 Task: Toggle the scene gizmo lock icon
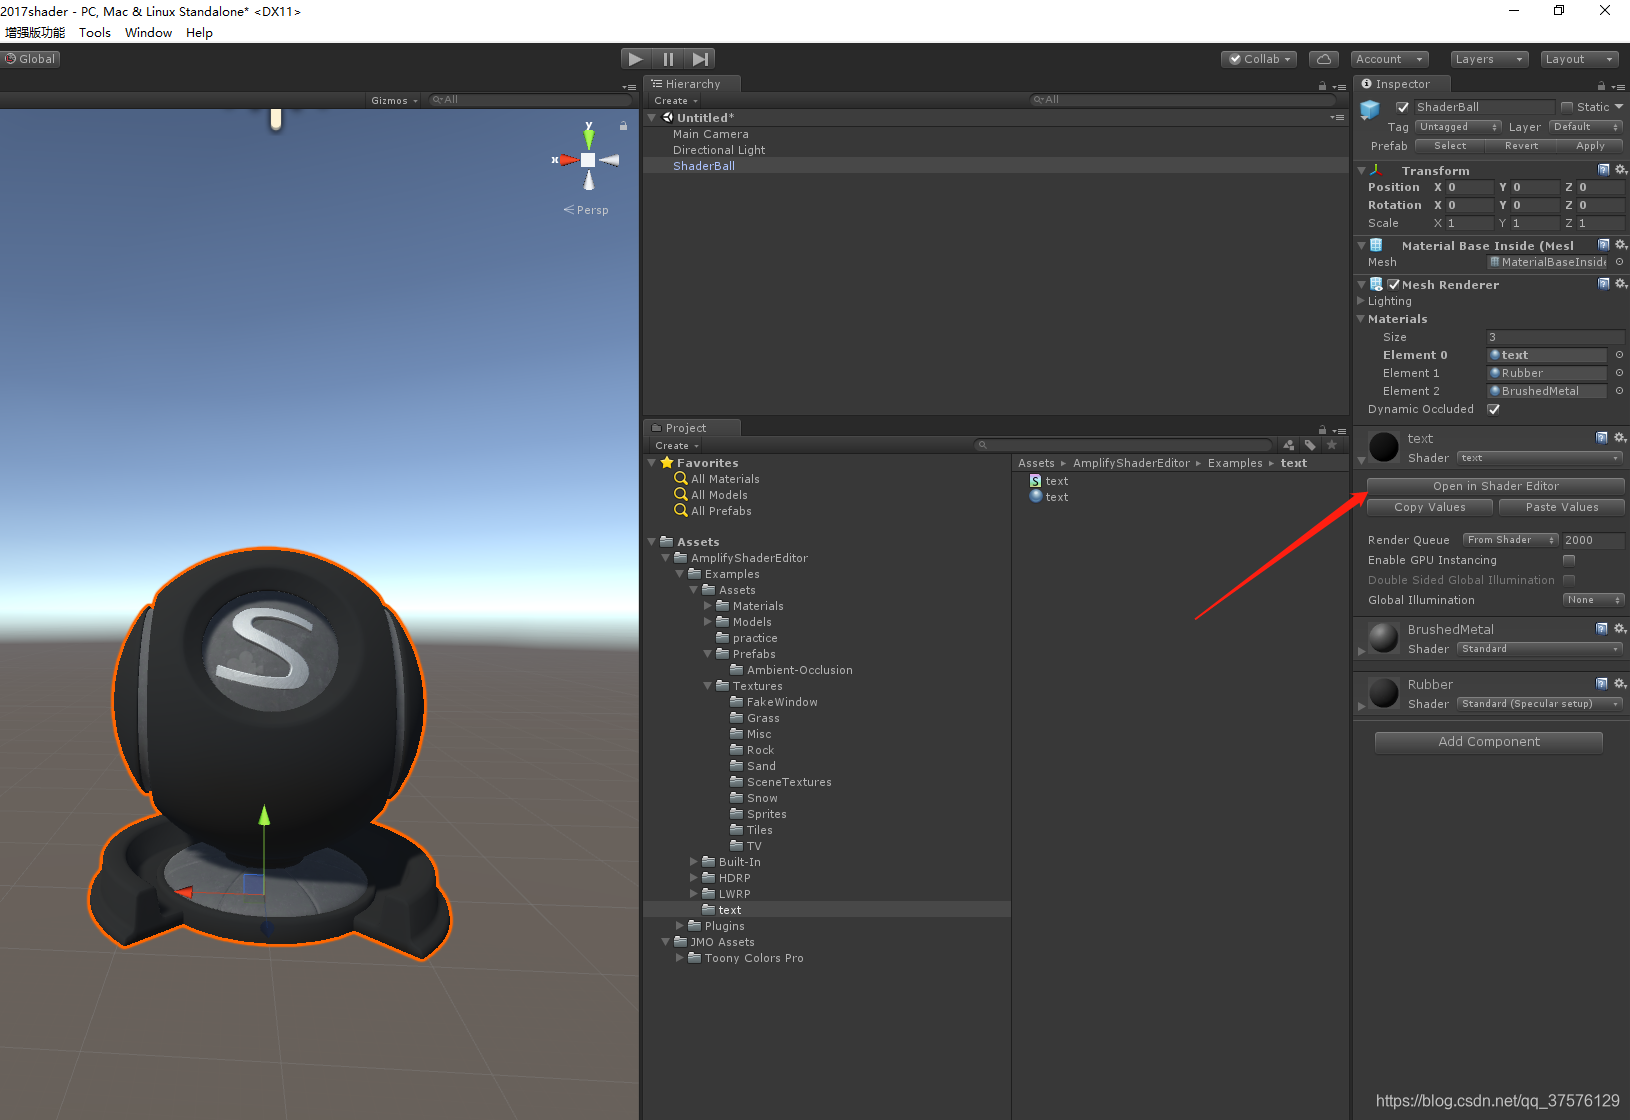(x=623, y=126)
